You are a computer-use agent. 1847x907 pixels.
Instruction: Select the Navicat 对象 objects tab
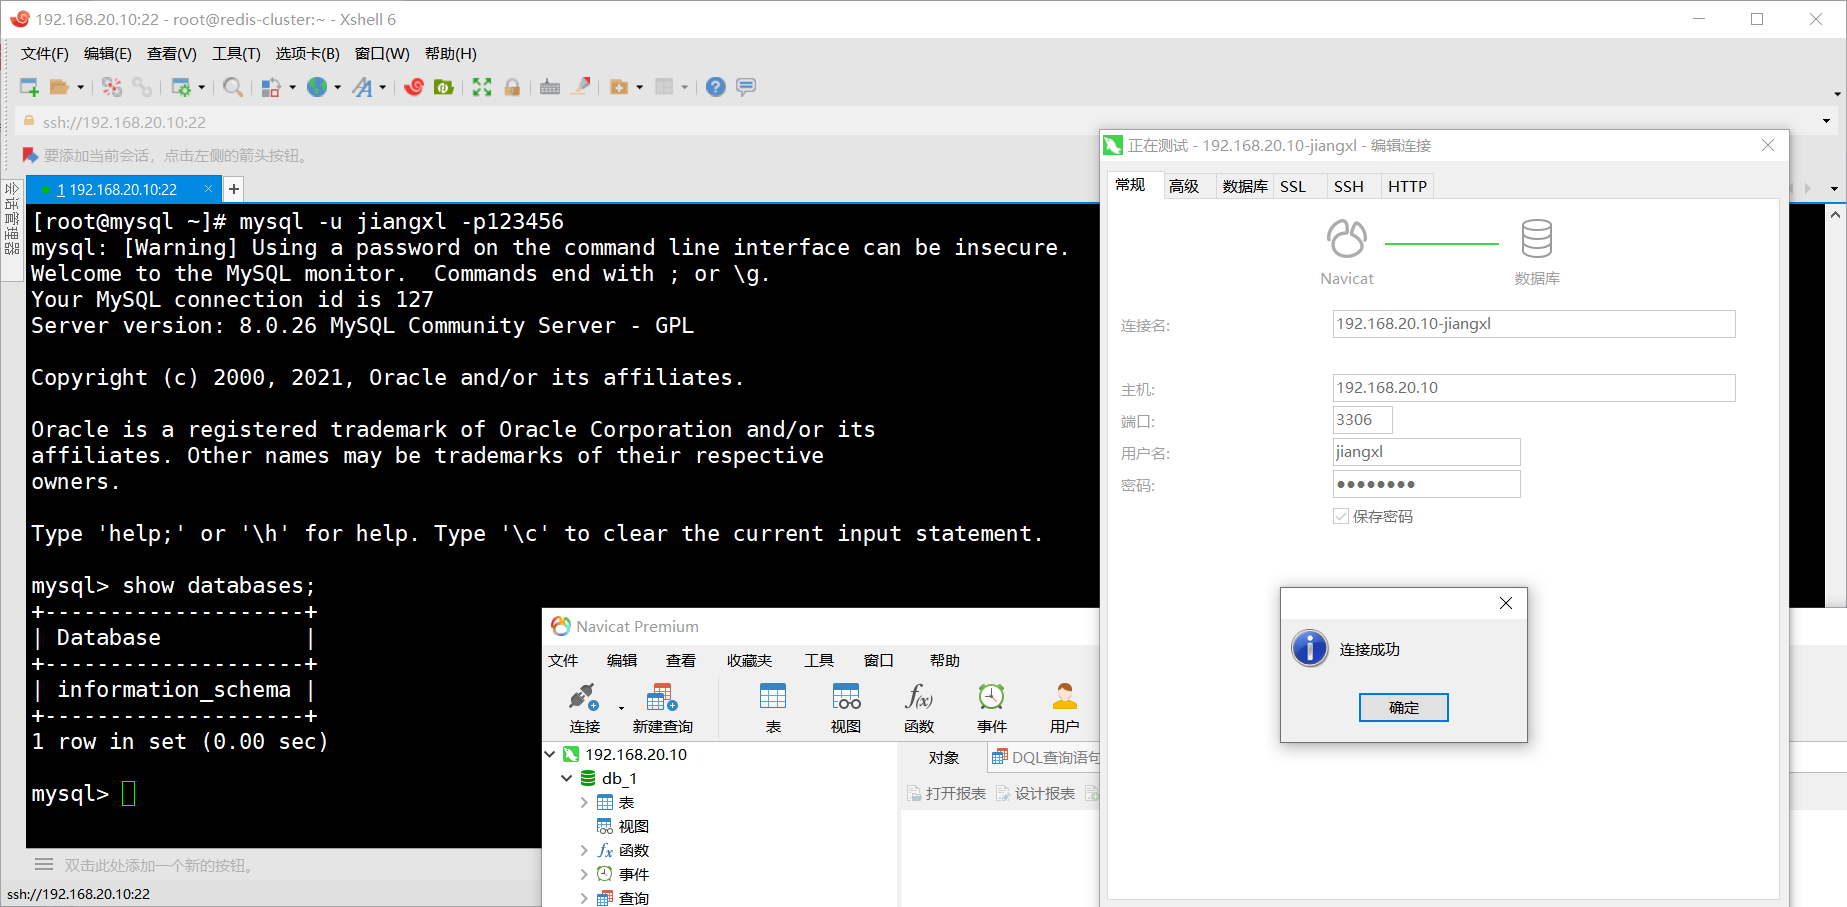944,758
